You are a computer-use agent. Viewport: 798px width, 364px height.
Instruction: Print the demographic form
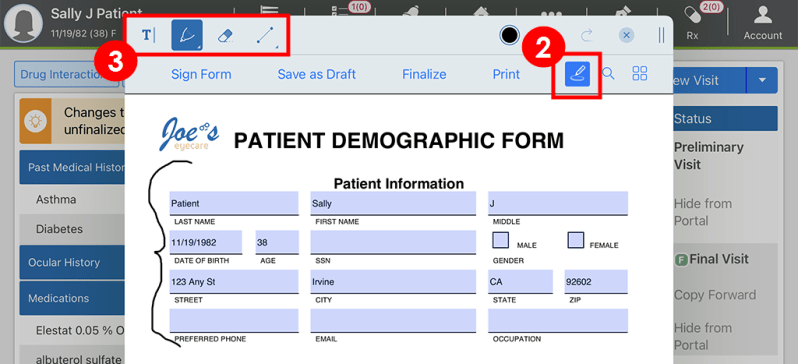click(506, 74)
